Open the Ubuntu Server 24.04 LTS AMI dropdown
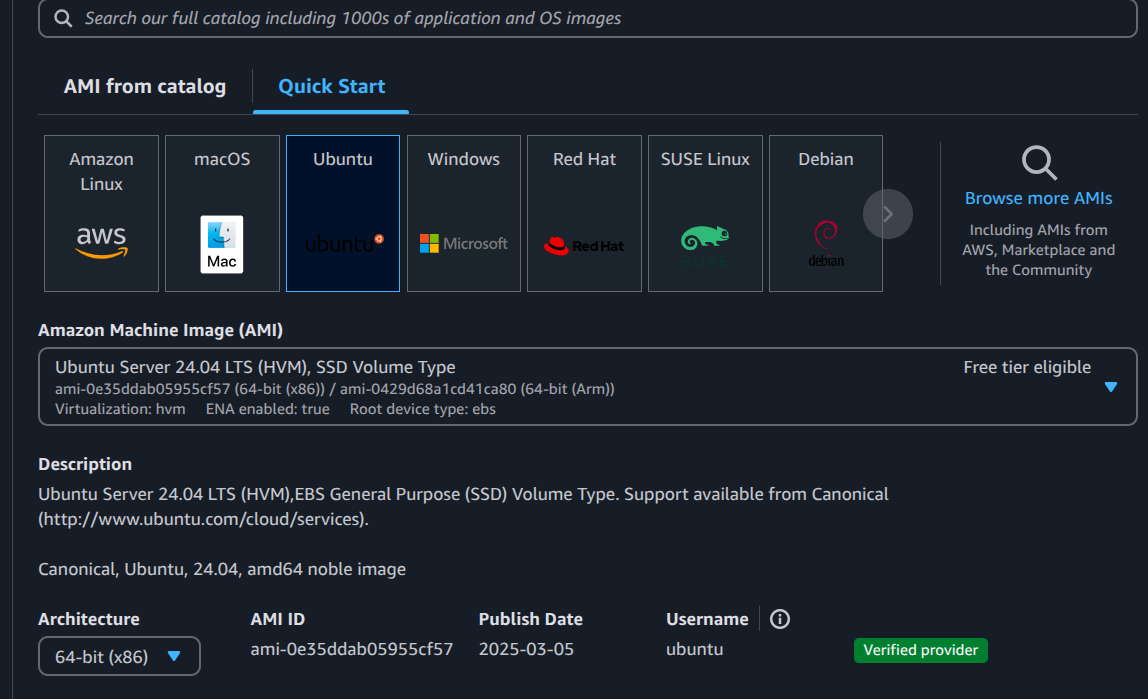Viewport: 1148px width, 699px height. click(x=587, y=386)
